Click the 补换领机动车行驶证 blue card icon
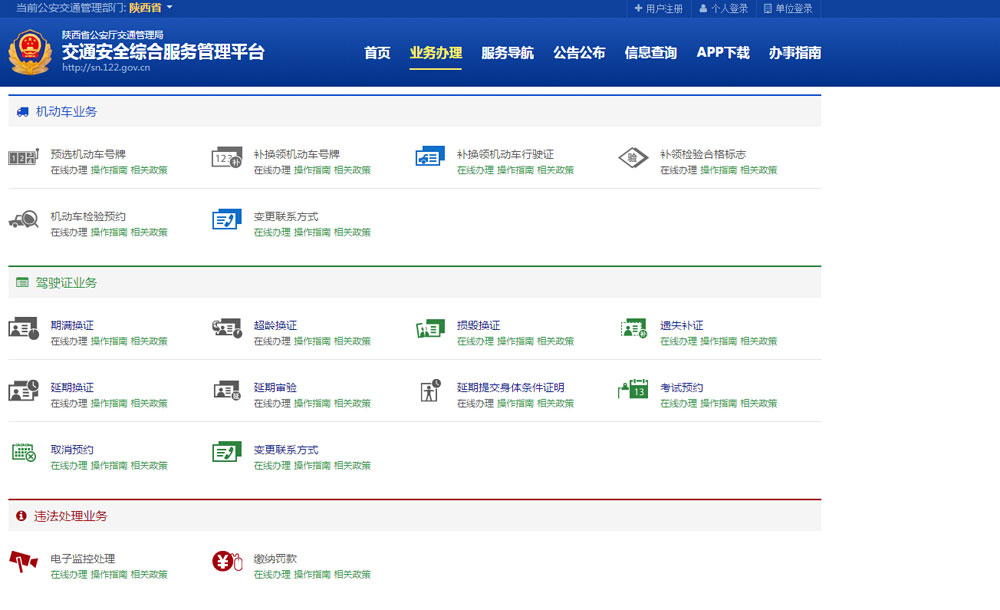The image size is (1000, 610). tap(429, 158)
